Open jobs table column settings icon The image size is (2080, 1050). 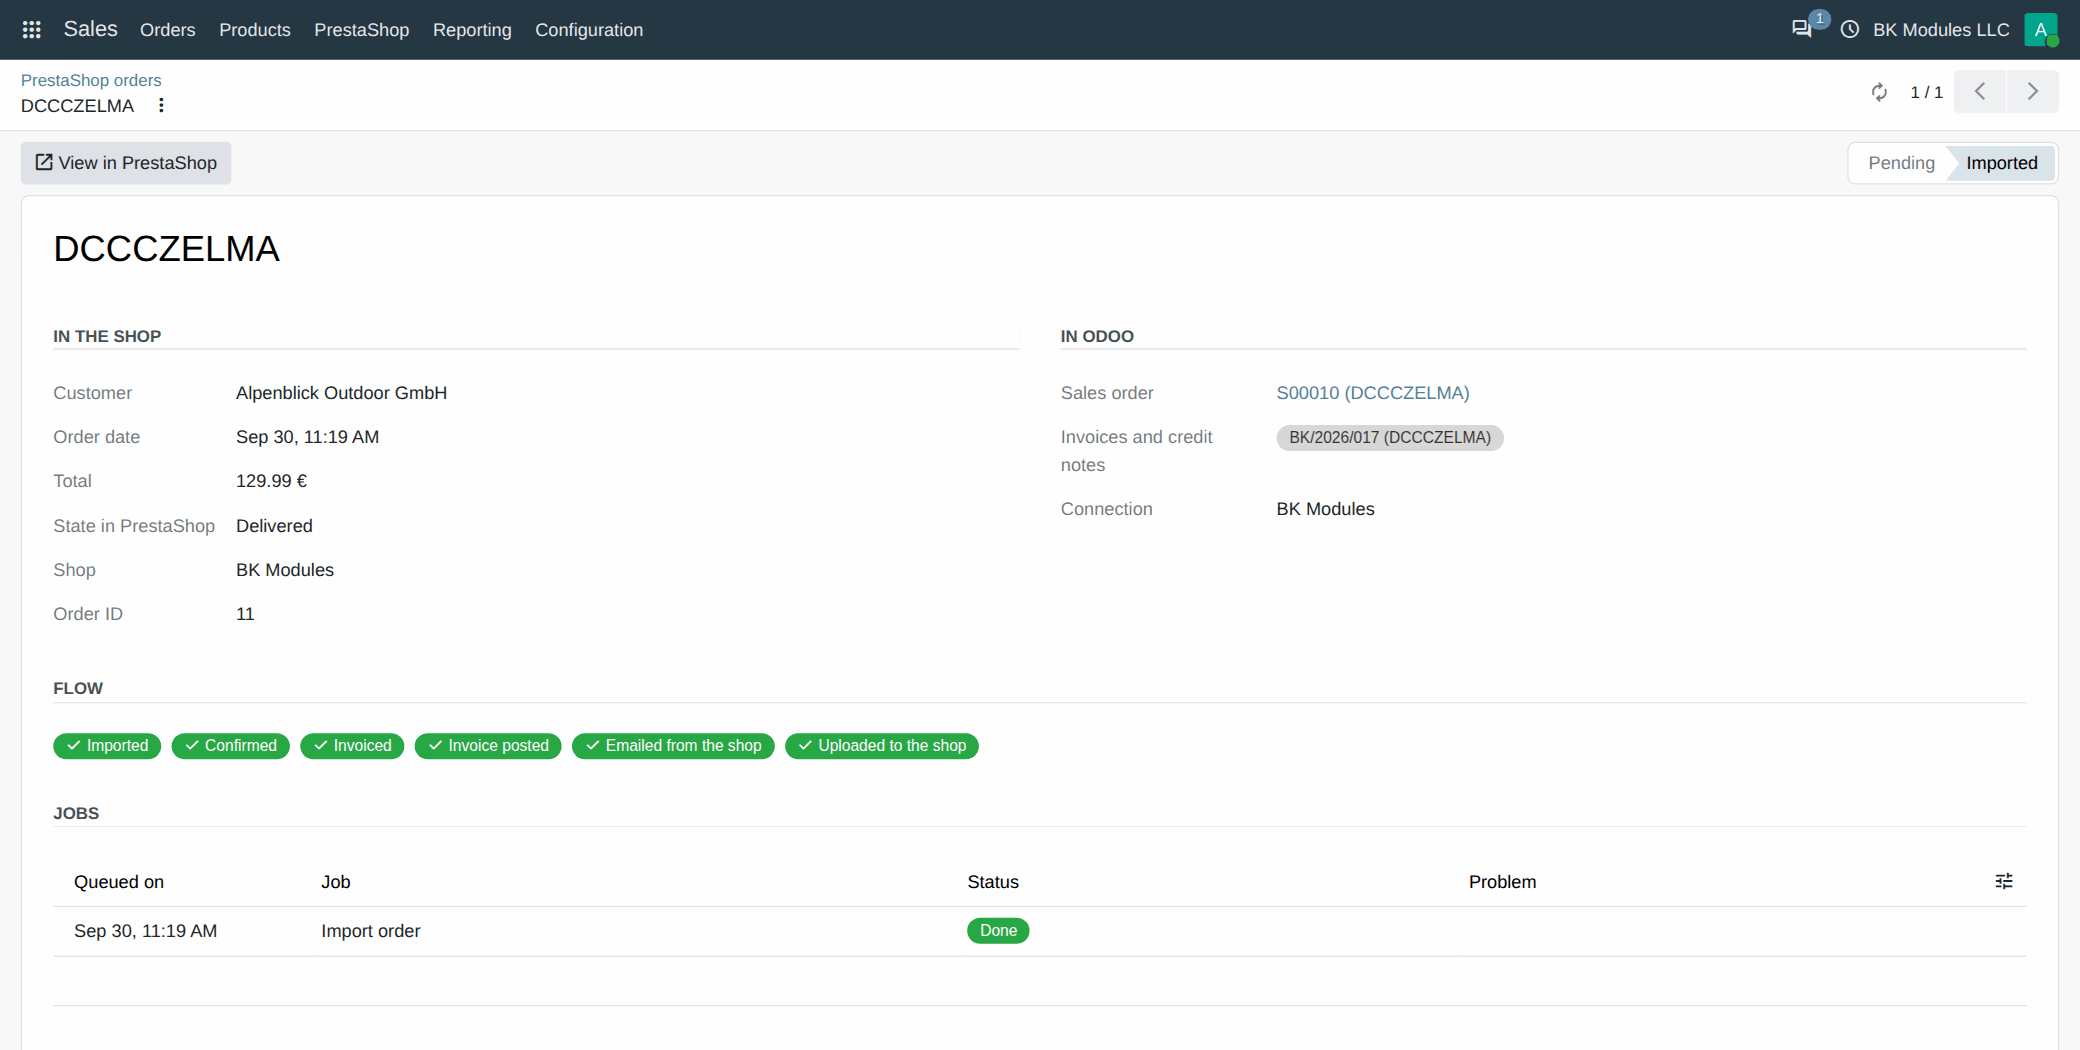(x=2004, y=881)
